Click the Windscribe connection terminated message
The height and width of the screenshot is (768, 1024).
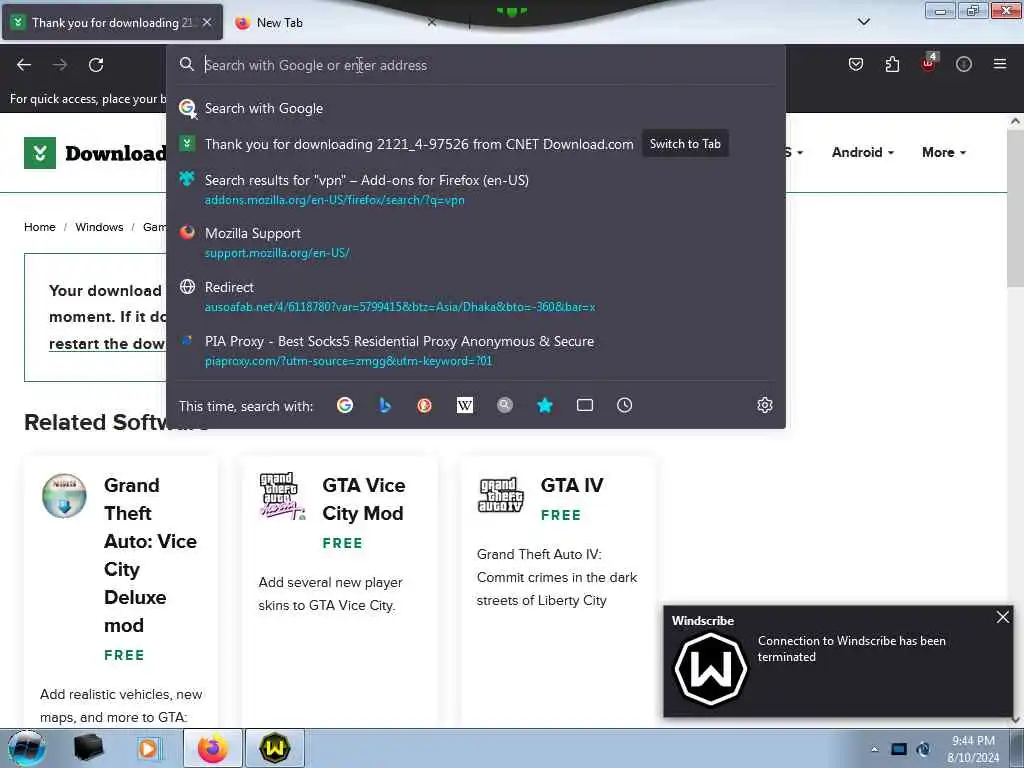(x=852, y=648)
